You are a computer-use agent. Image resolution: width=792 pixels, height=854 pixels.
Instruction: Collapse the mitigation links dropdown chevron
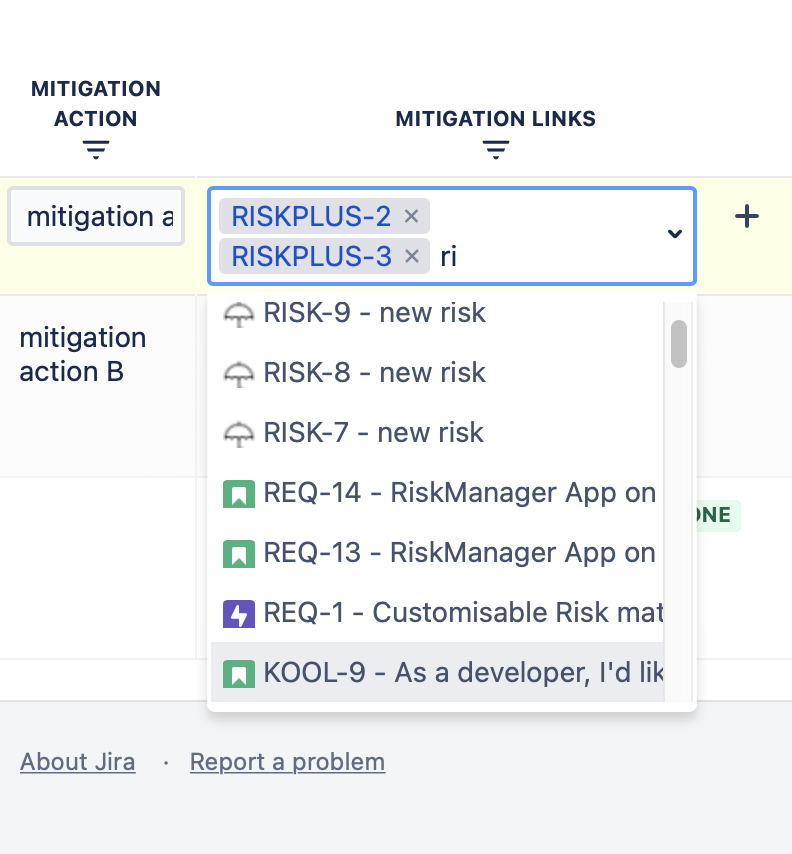coord(675,234)
